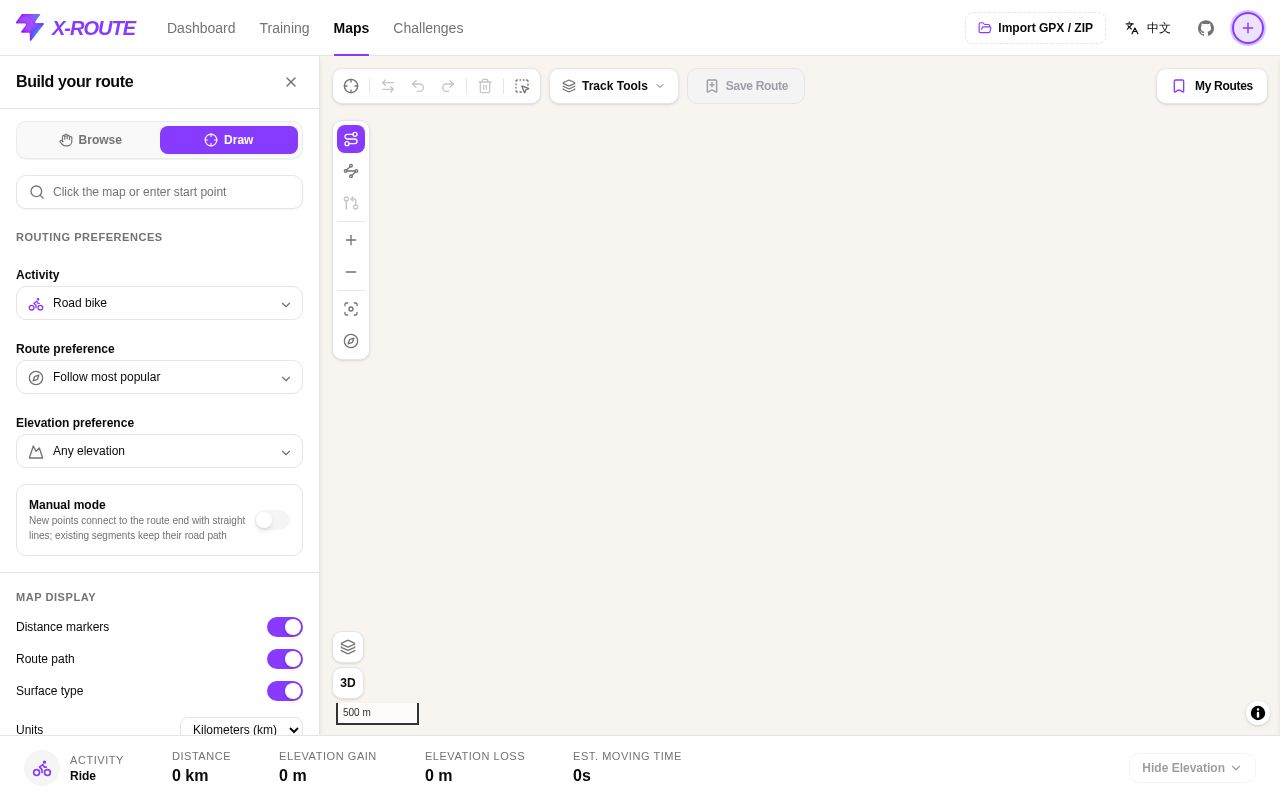
Task: Select the Maps tab
Action: [351, 28]
